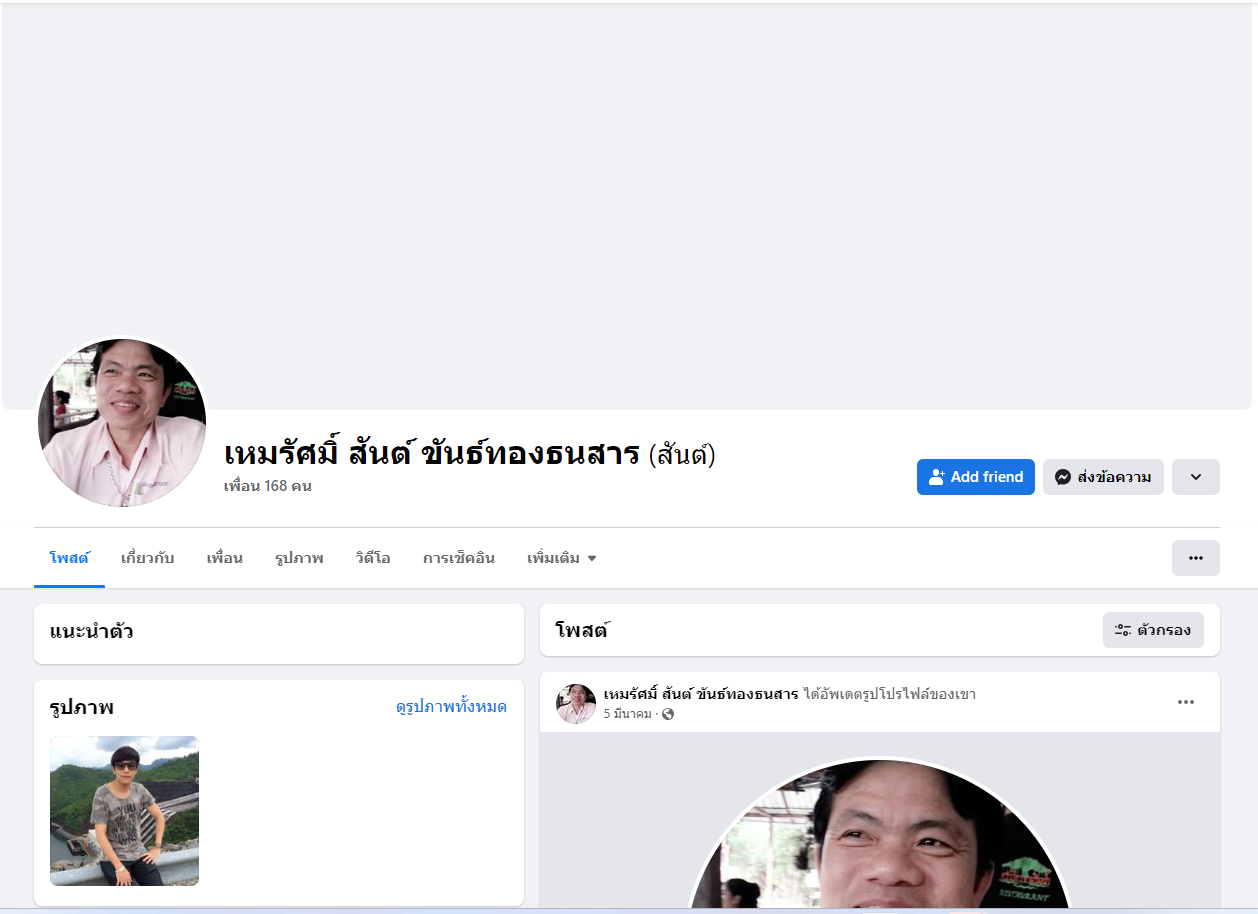Click the แนะนำตัว section heading
1258x914 pixels.
(91, 632)
